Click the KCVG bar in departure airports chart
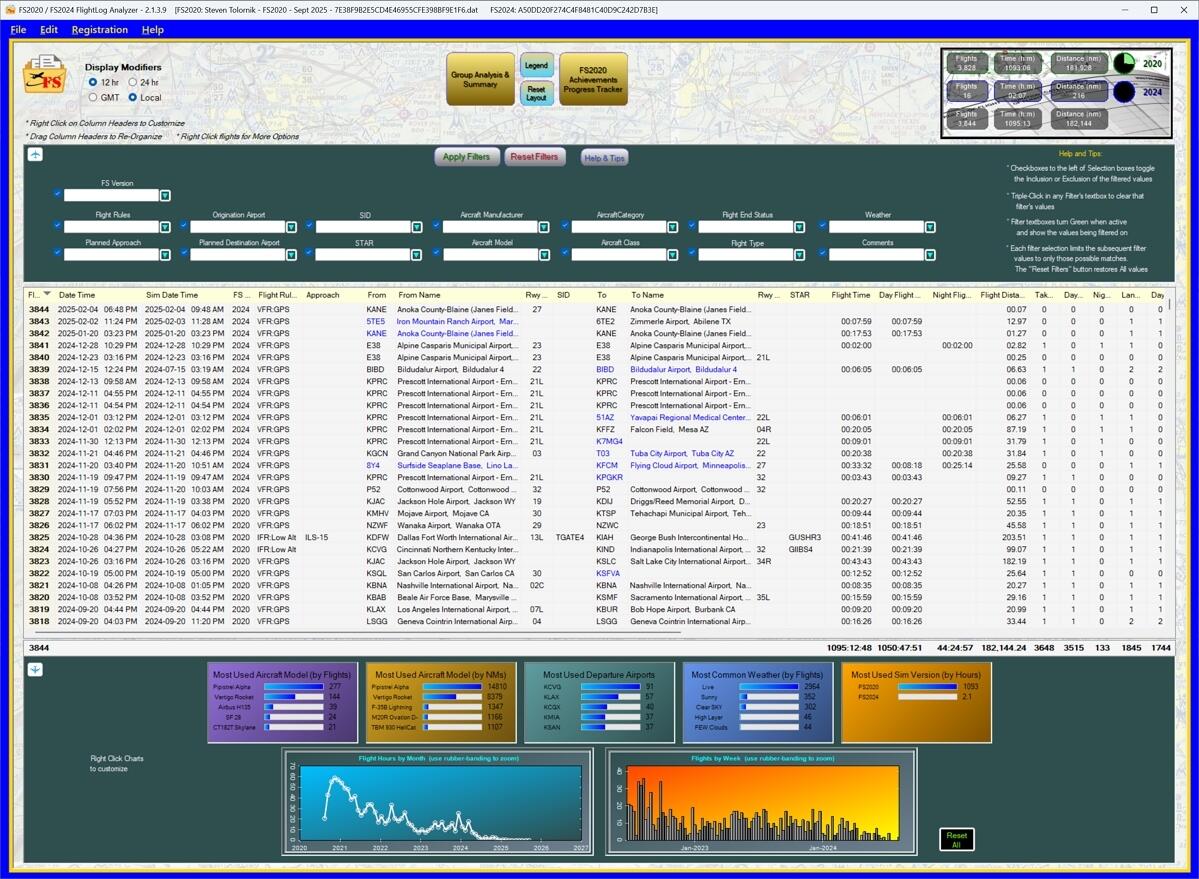Viewport: 1199px width, 879px height. click(610, 687)
